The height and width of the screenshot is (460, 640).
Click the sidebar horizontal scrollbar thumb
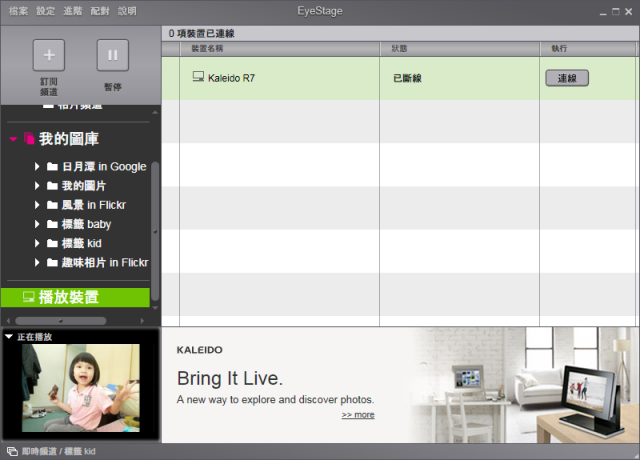pyautogui.click(x=60, y=321)
